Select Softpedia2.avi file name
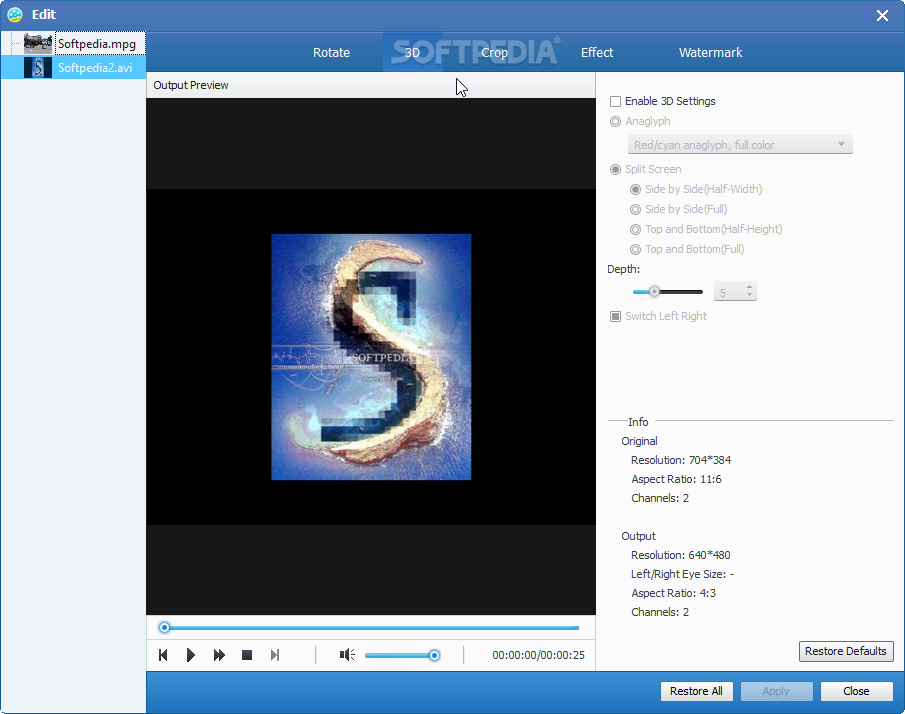Image resolution: width=905 pixels, height=714 pixels. point(95,68)
